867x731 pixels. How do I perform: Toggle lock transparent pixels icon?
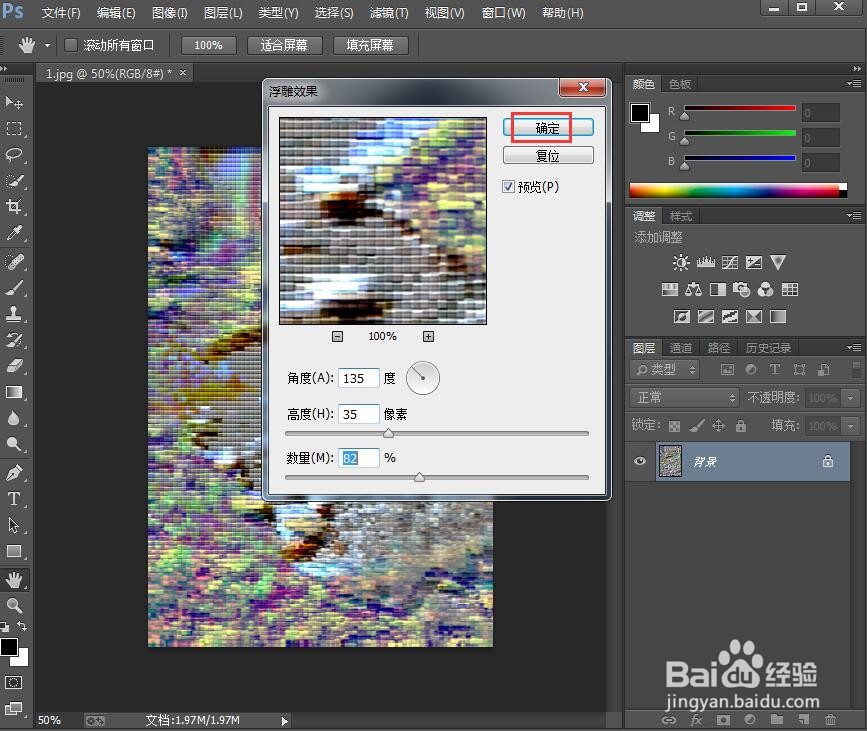[674, 426]
